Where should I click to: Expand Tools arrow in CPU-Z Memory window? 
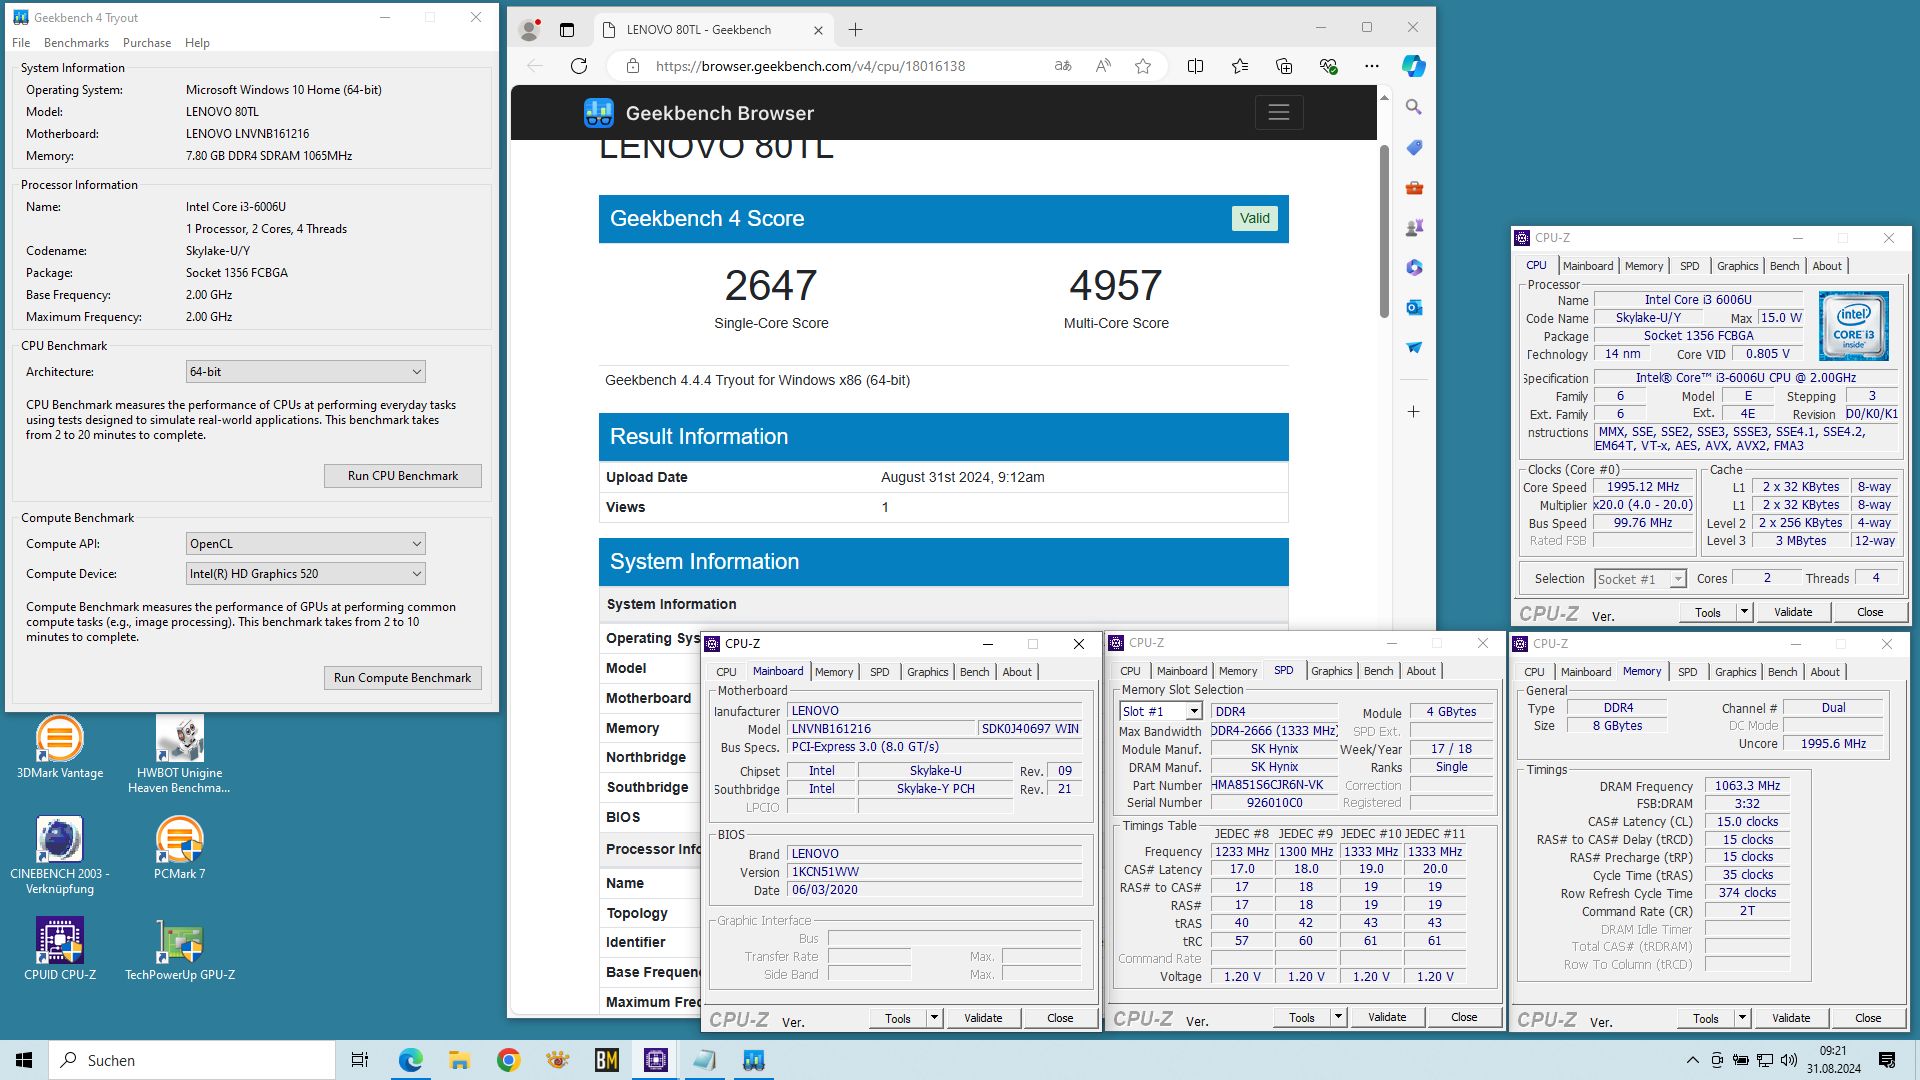[1742, 1018]
